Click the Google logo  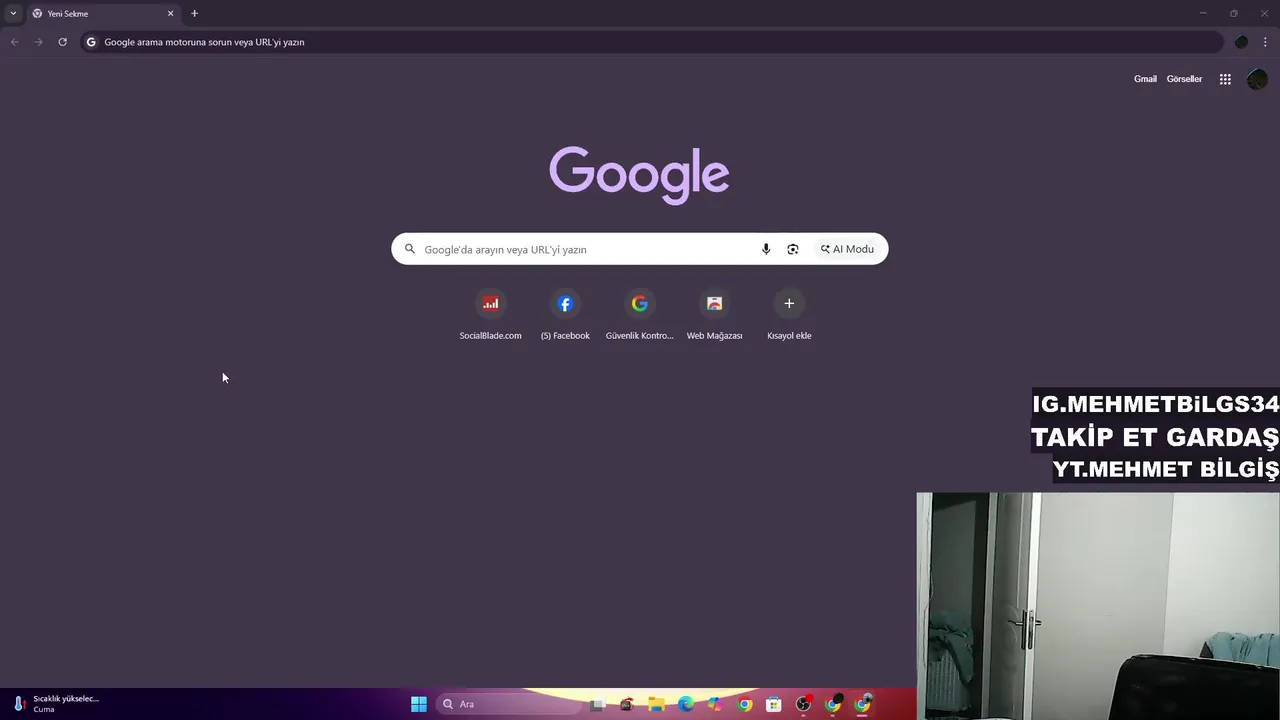pyautogui.click(x=639, y=175)
